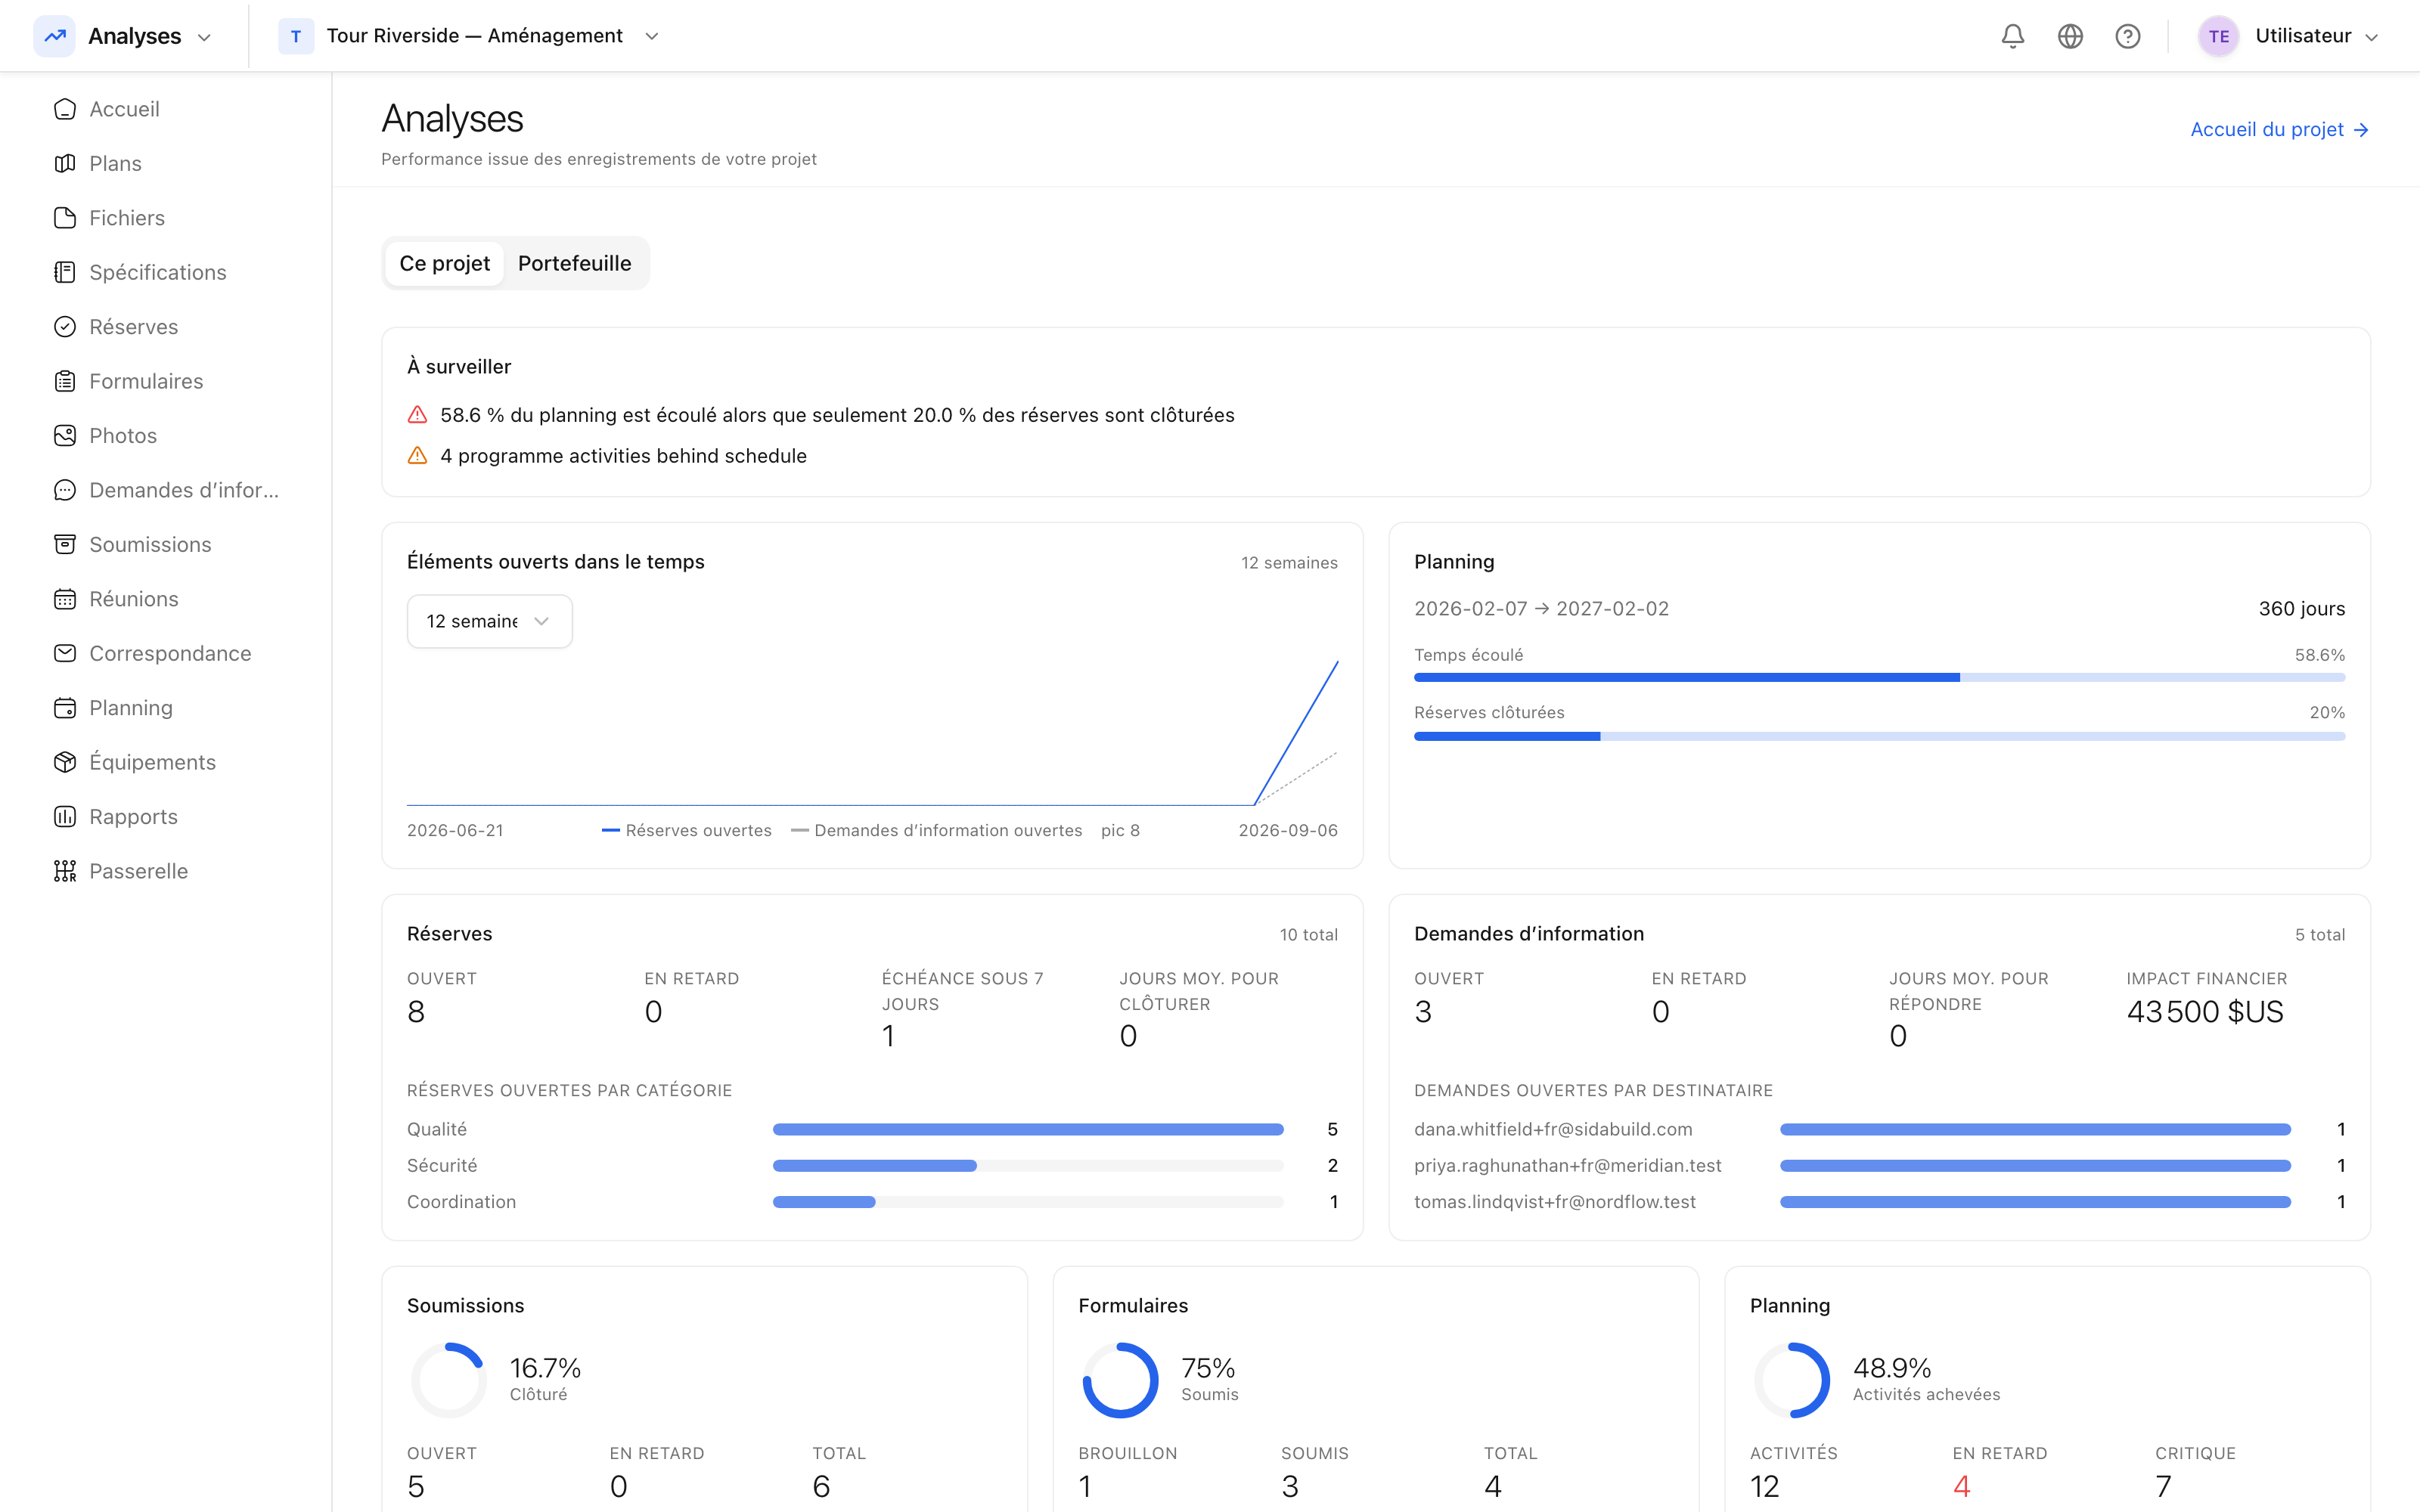Screen dimensions: 2420x1512
Task: Click the Réserves check-circle icon
Action: pos(65,327)
